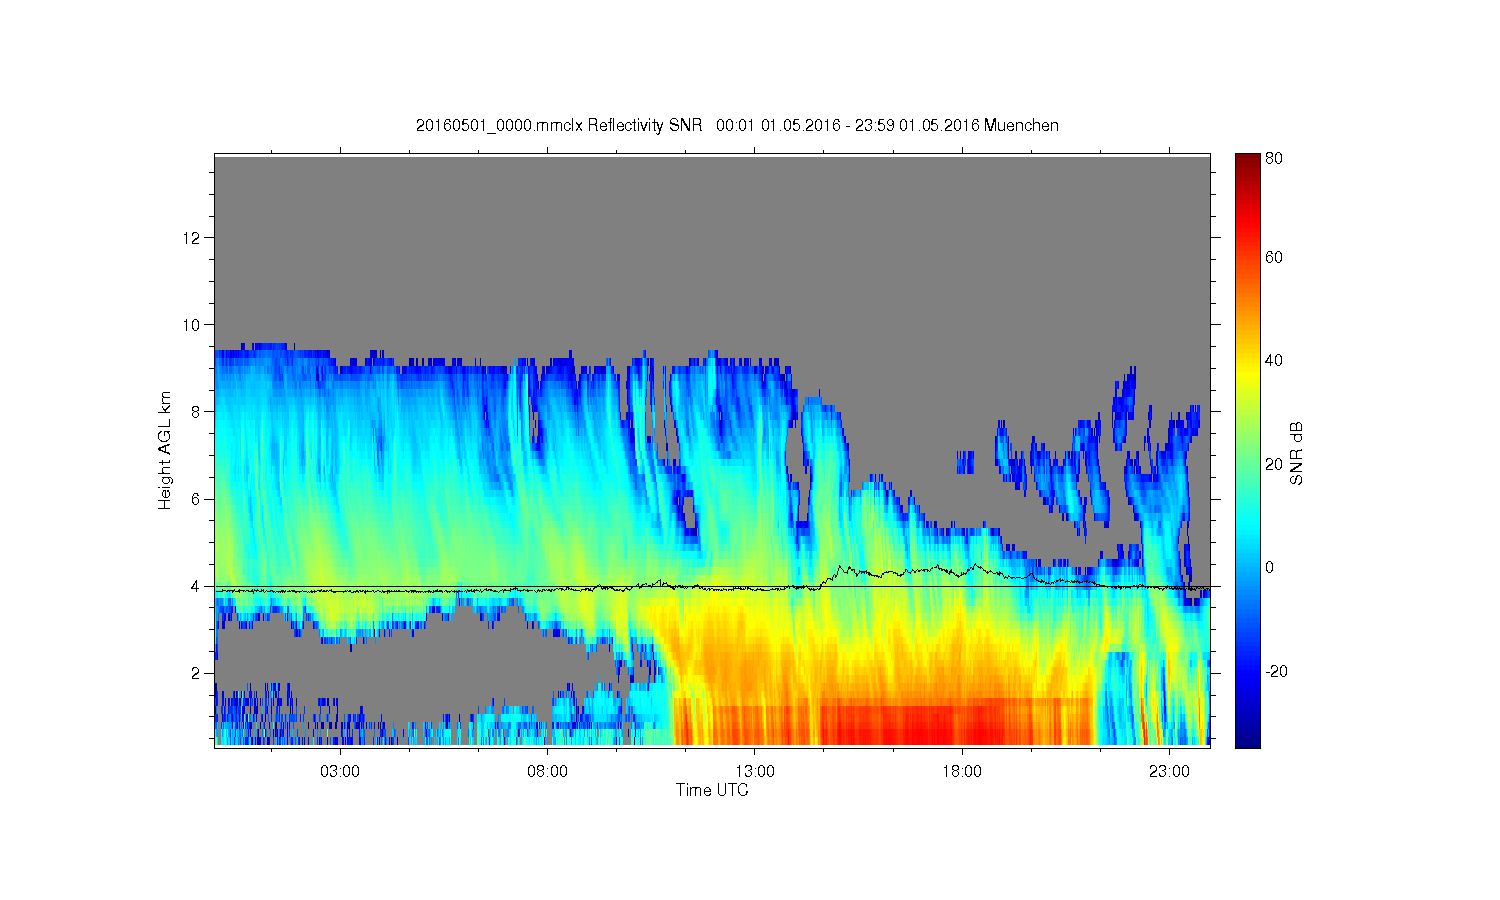Click the height axis tick label 4
Image resolution: width=1500 pixels, height=900 pixels.
[197, 586]
